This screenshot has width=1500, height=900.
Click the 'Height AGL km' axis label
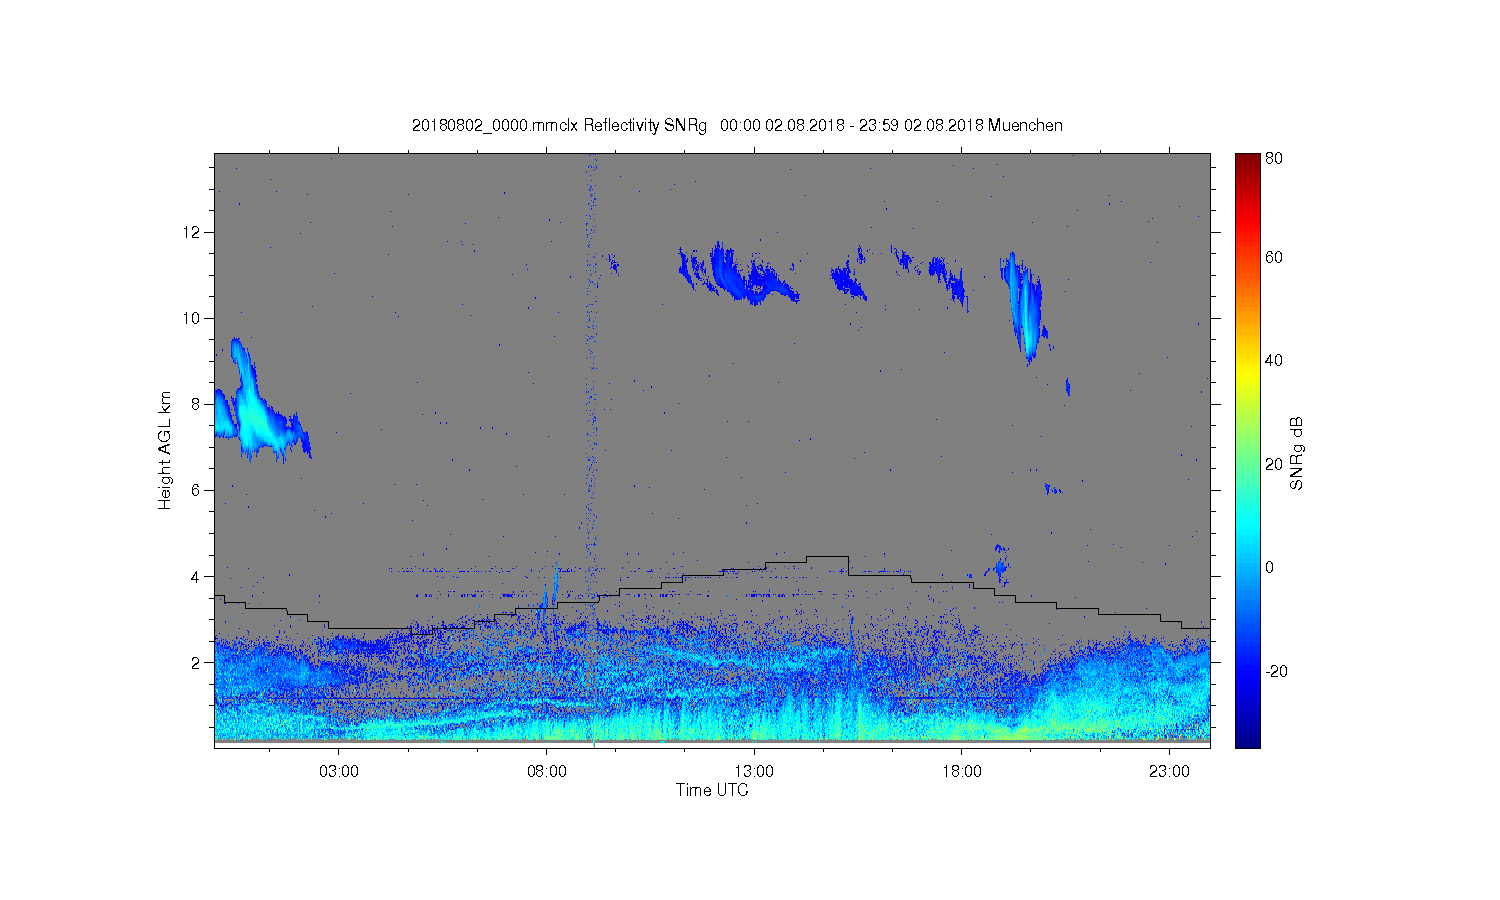pyautogui.click(x=165, y=450)
